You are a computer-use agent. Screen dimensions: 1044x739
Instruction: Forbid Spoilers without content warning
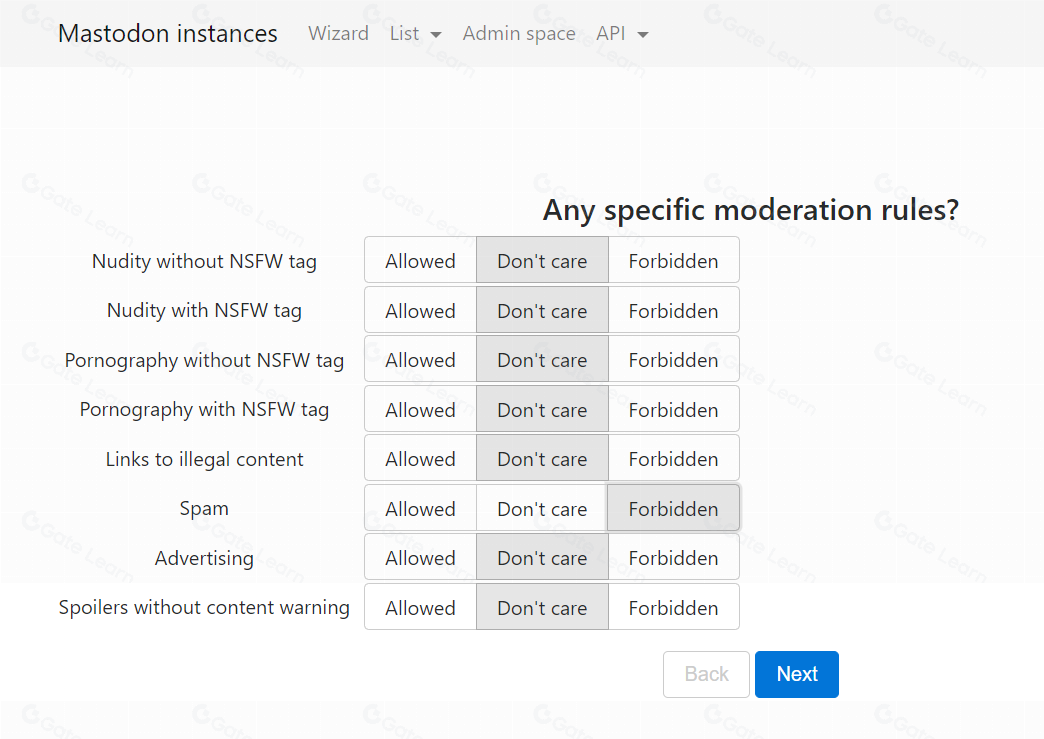(x=673, y=608)
